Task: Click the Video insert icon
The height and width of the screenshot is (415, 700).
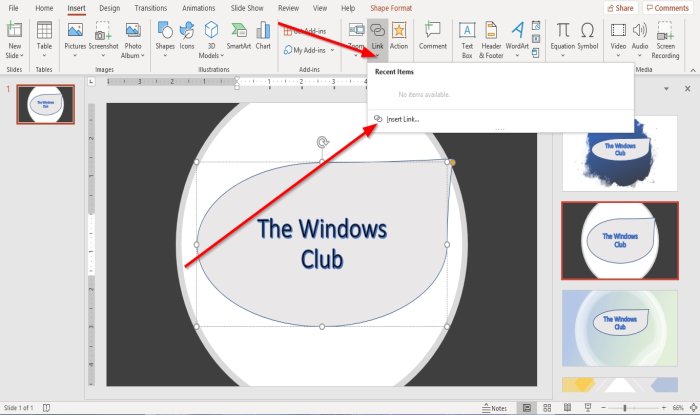Action: (618, 30)
